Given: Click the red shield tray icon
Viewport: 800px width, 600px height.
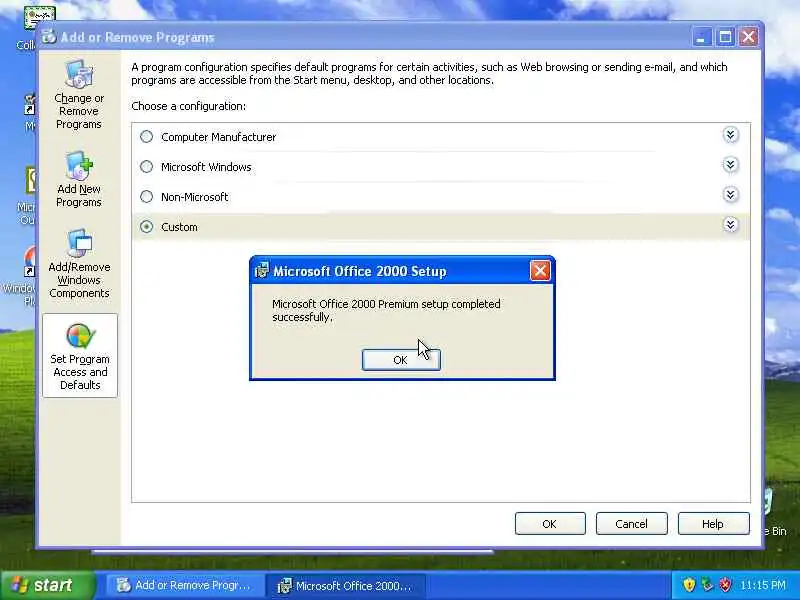Looking at the screenshot, I should (725, 585).
